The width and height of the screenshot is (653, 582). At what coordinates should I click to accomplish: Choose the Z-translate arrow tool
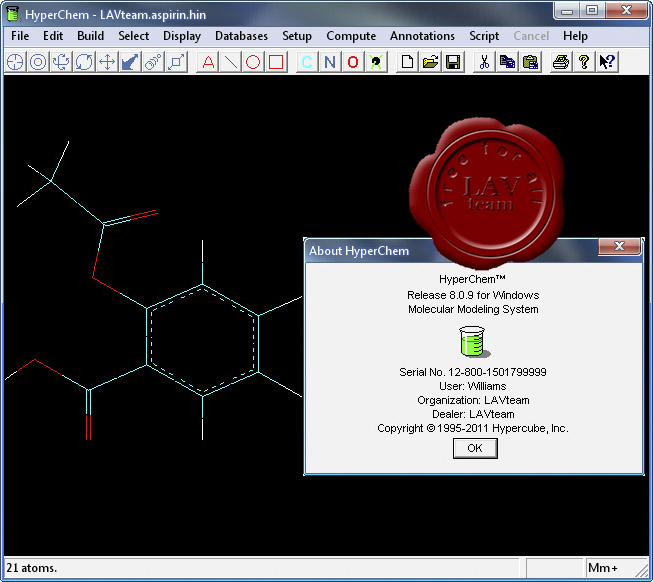[130, 62]
